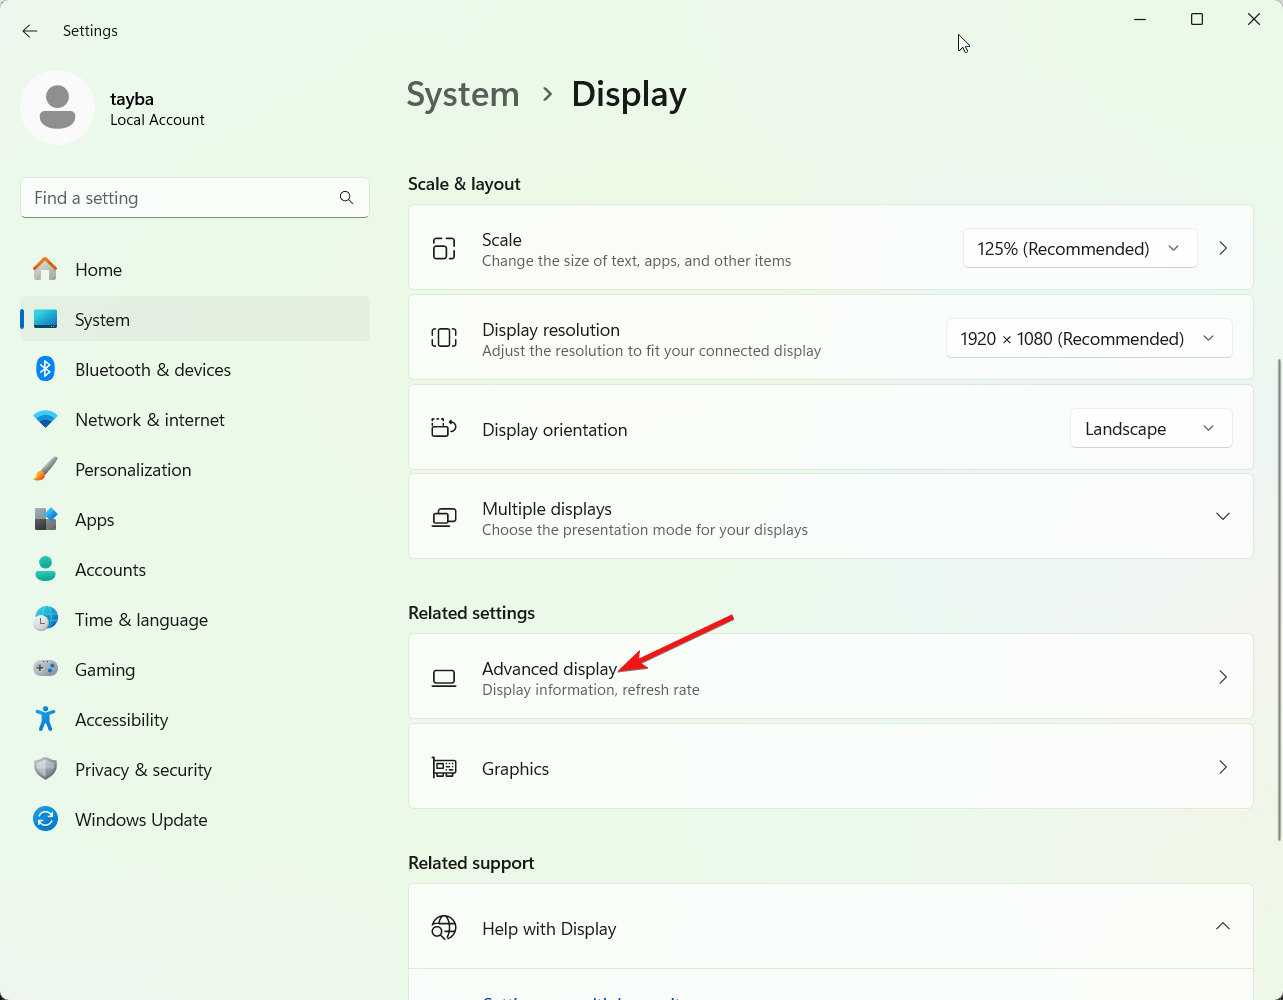Open the tayba user account avatar

[x=57, y=107]
